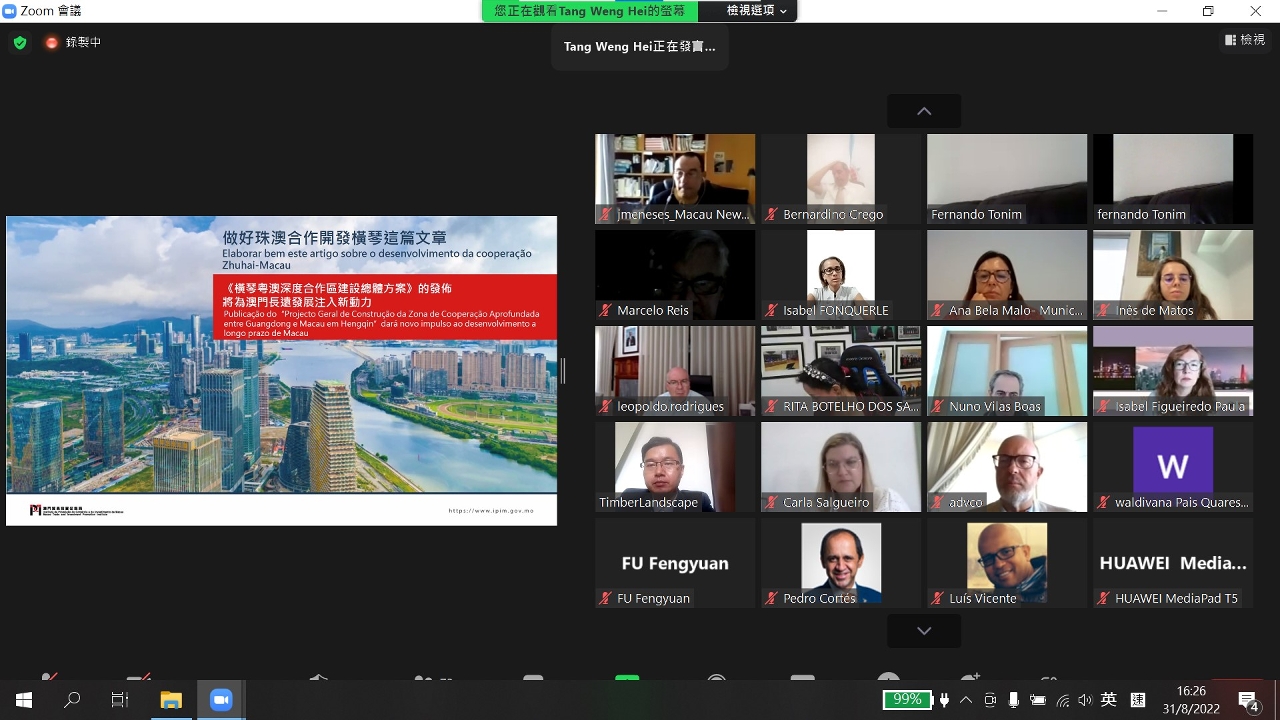Open the Windows notification center
The height and width of the screenshot is (720, 1280).
point(1248,700)
